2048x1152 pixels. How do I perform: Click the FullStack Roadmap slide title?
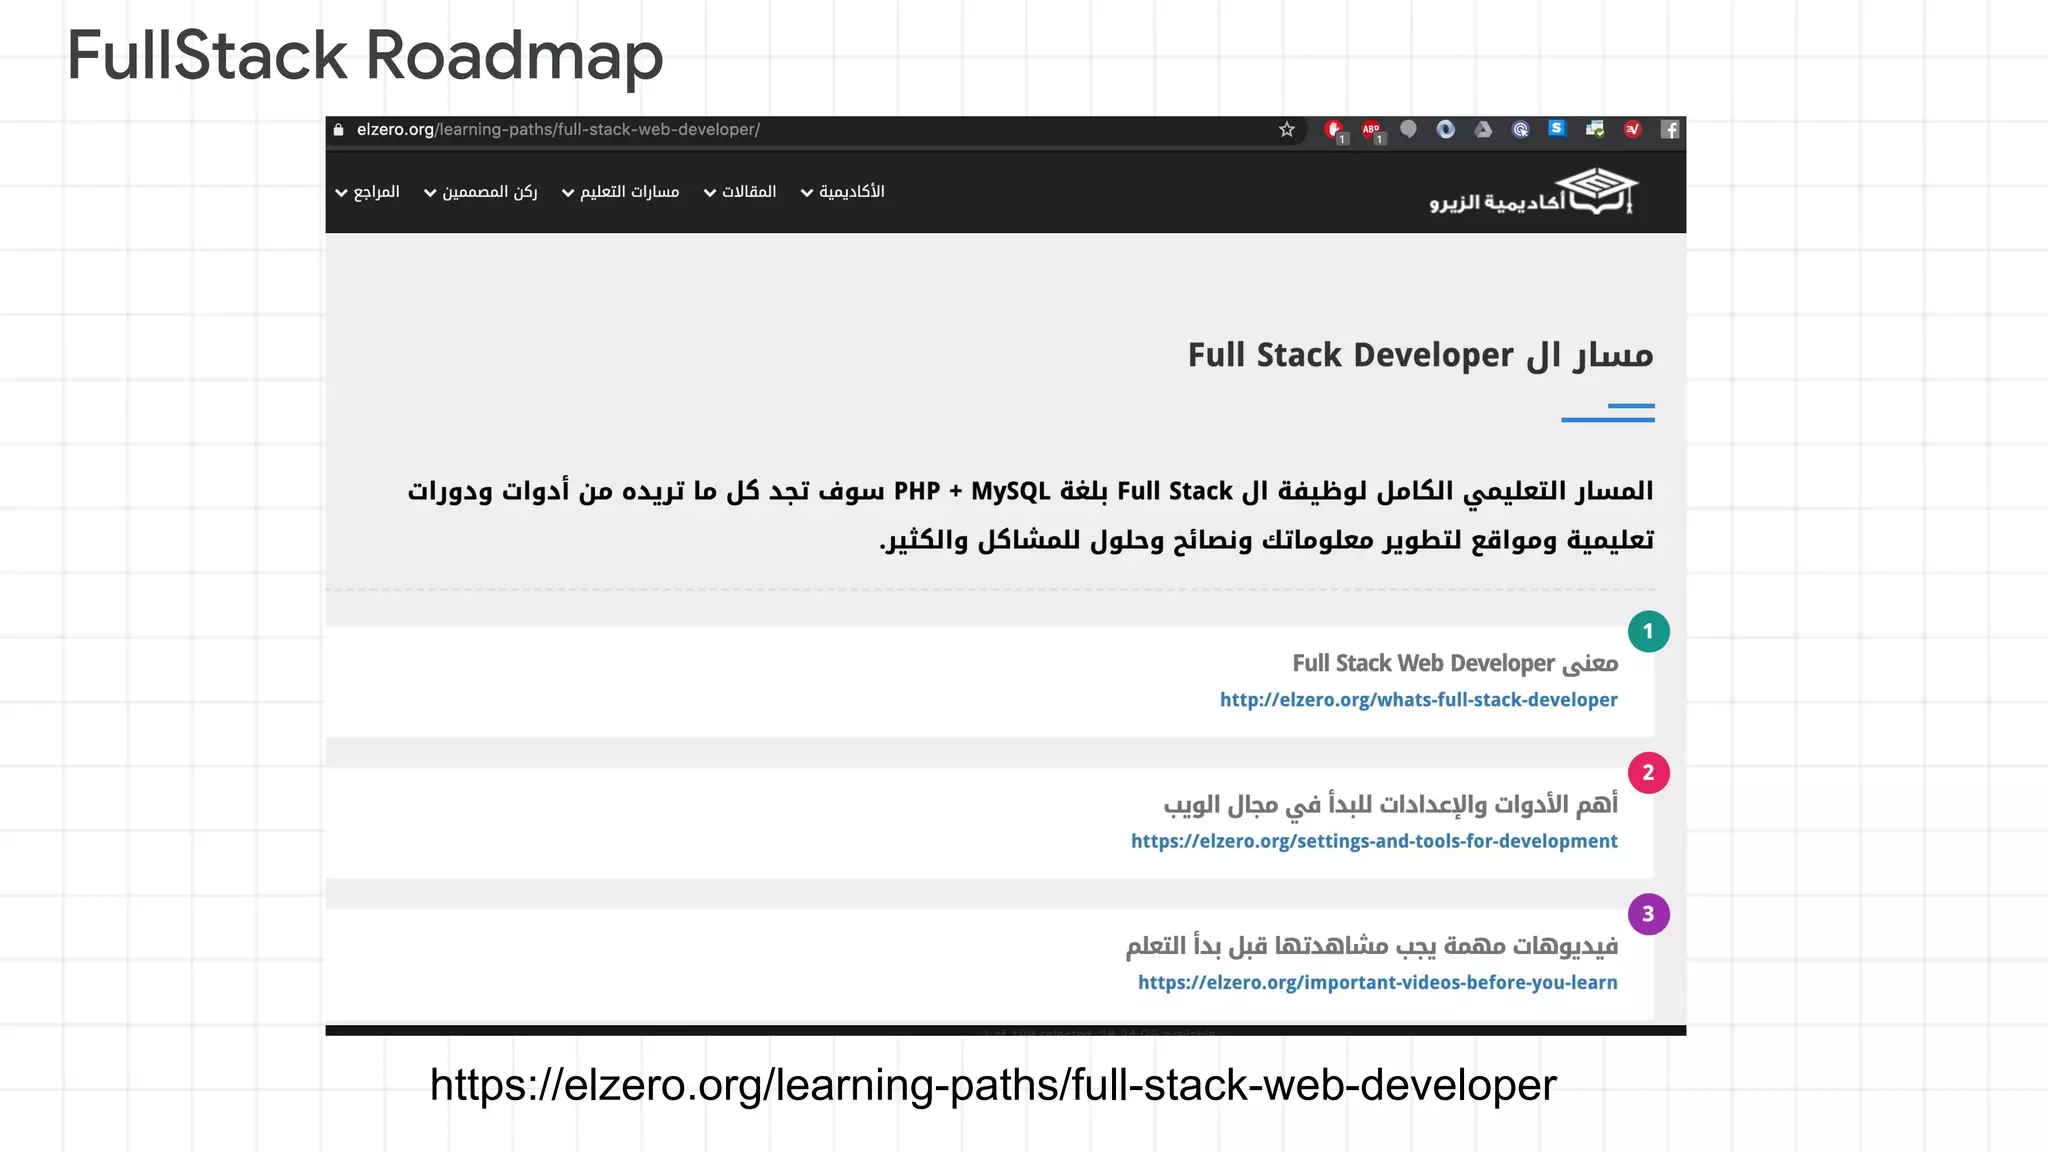click(365, 55)
